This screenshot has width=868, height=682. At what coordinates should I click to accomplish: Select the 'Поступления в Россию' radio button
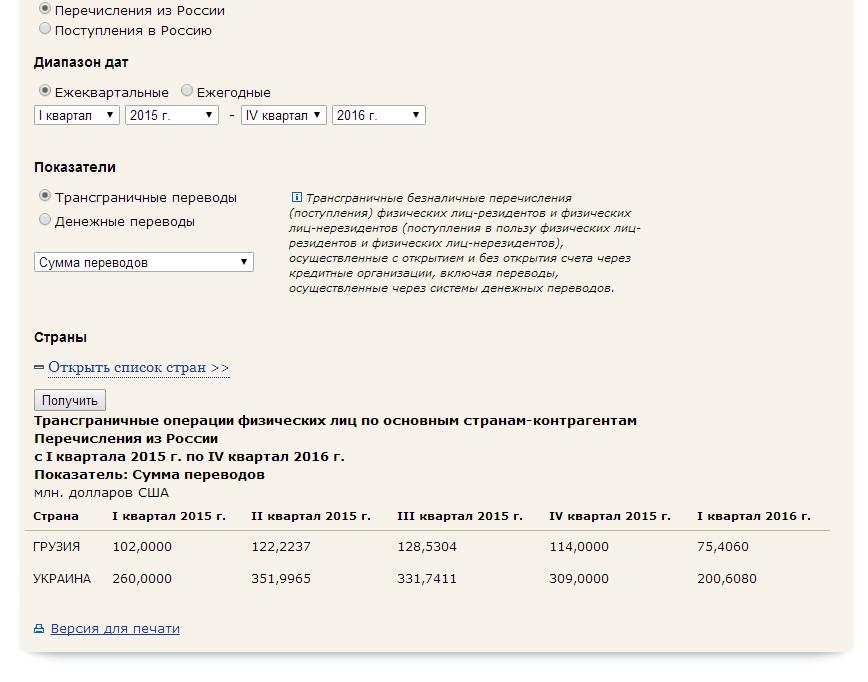coord(45,29)
